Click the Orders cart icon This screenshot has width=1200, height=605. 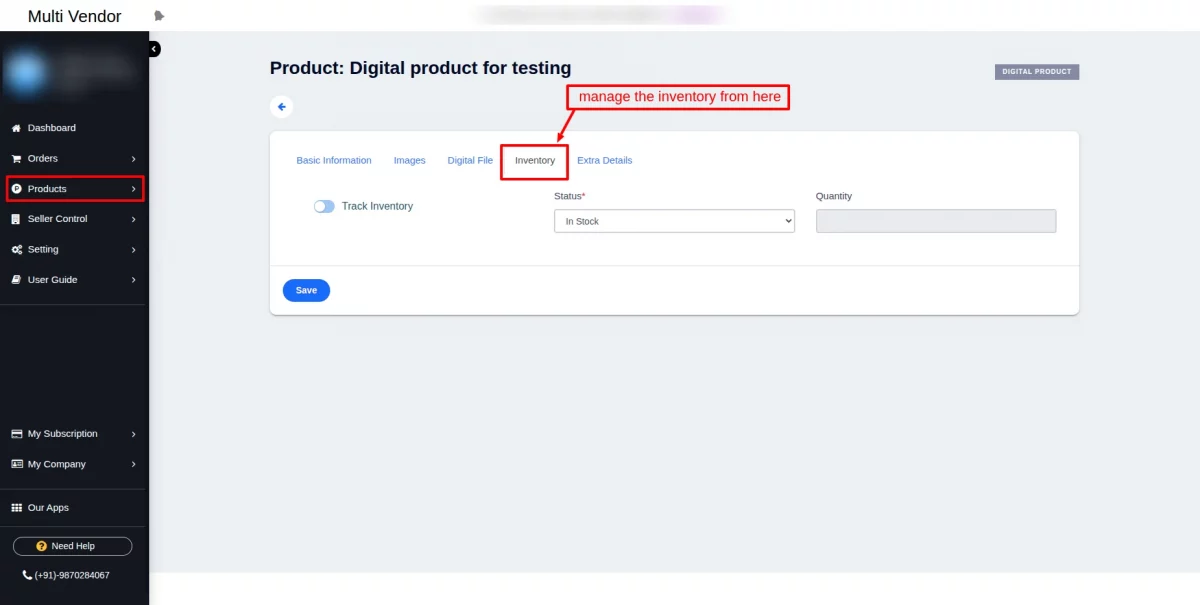(16, 158)
